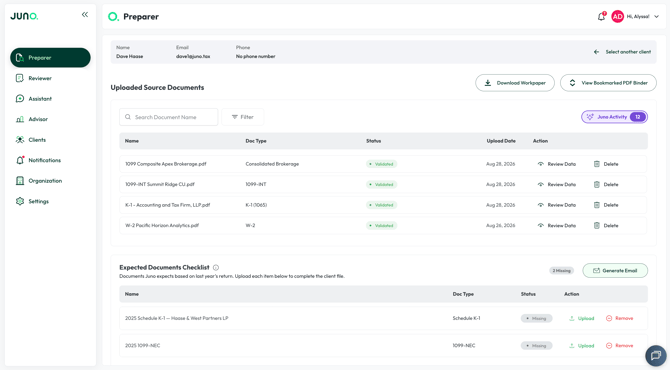
Task: Click Missing status of 1099-NEC row
Action: [536, 346]
